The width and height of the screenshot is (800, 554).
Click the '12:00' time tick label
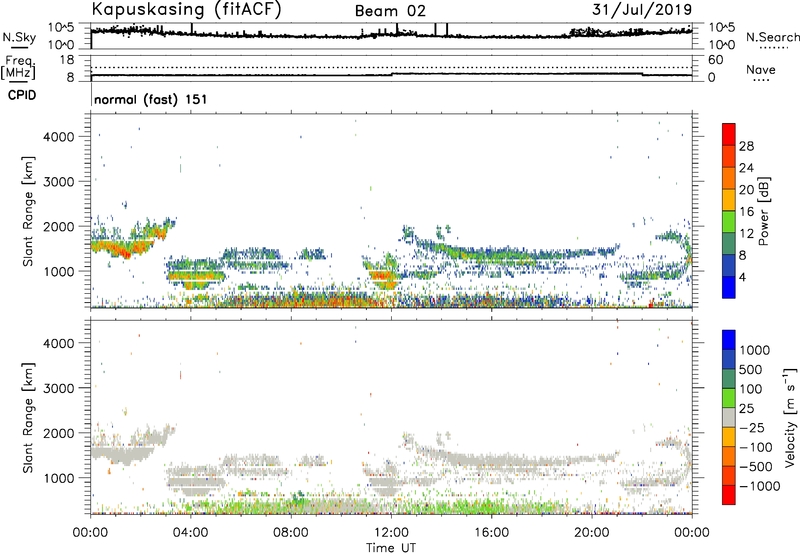391,533
